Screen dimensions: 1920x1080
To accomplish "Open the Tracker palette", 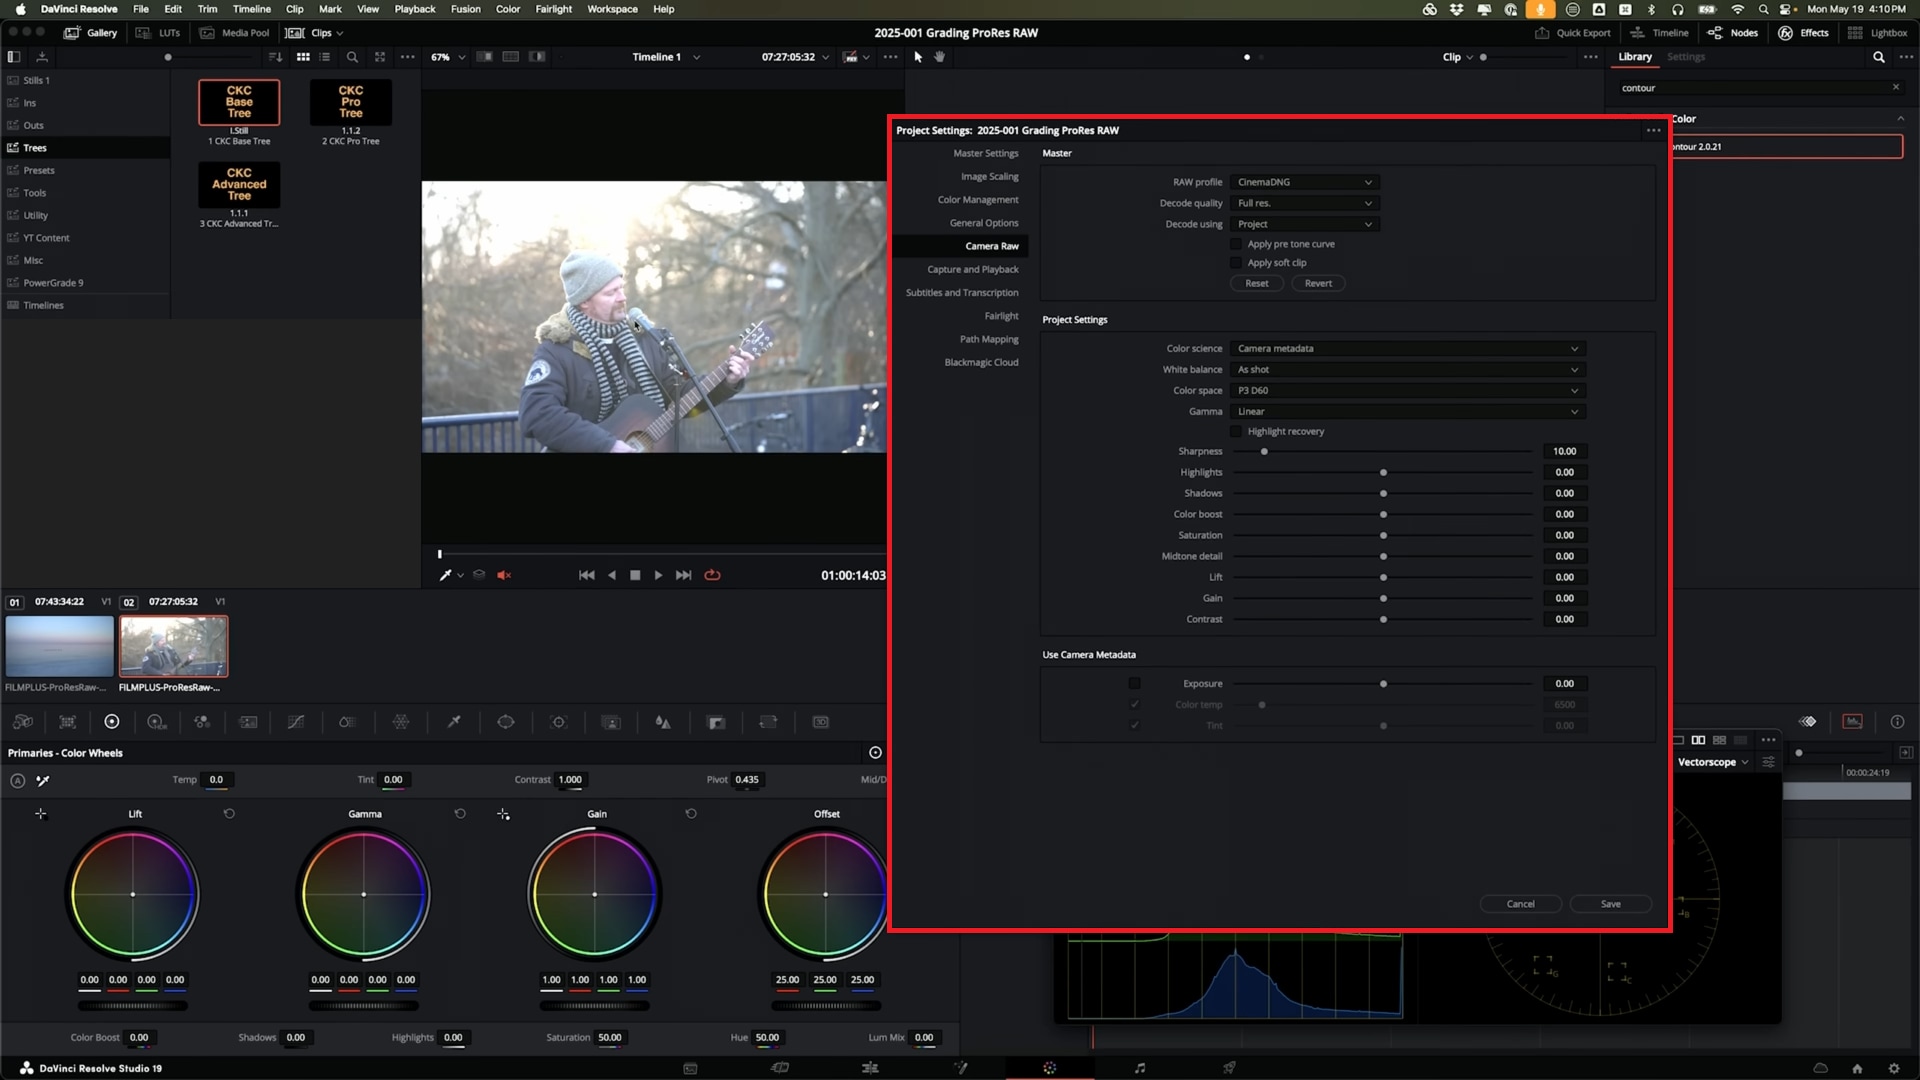I will click(x=559, y=722).
